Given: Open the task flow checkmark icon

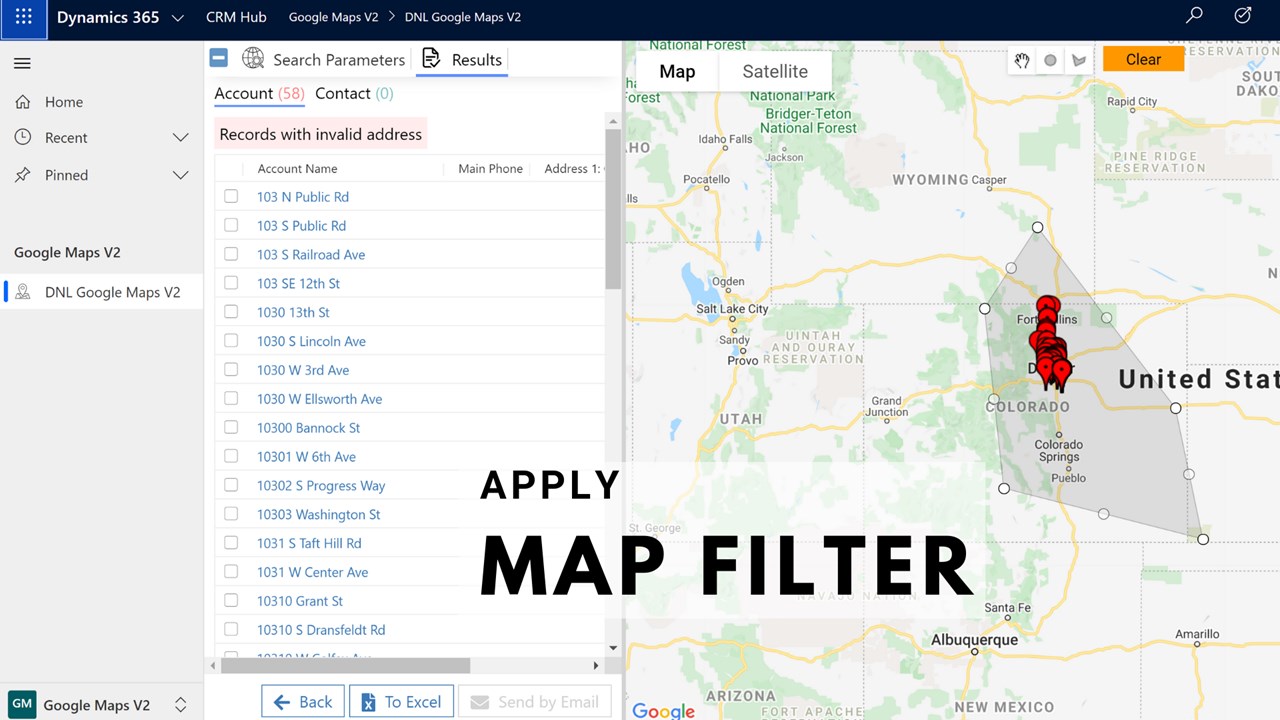Looking at the screenshot, I should [x=1243, y=16].
